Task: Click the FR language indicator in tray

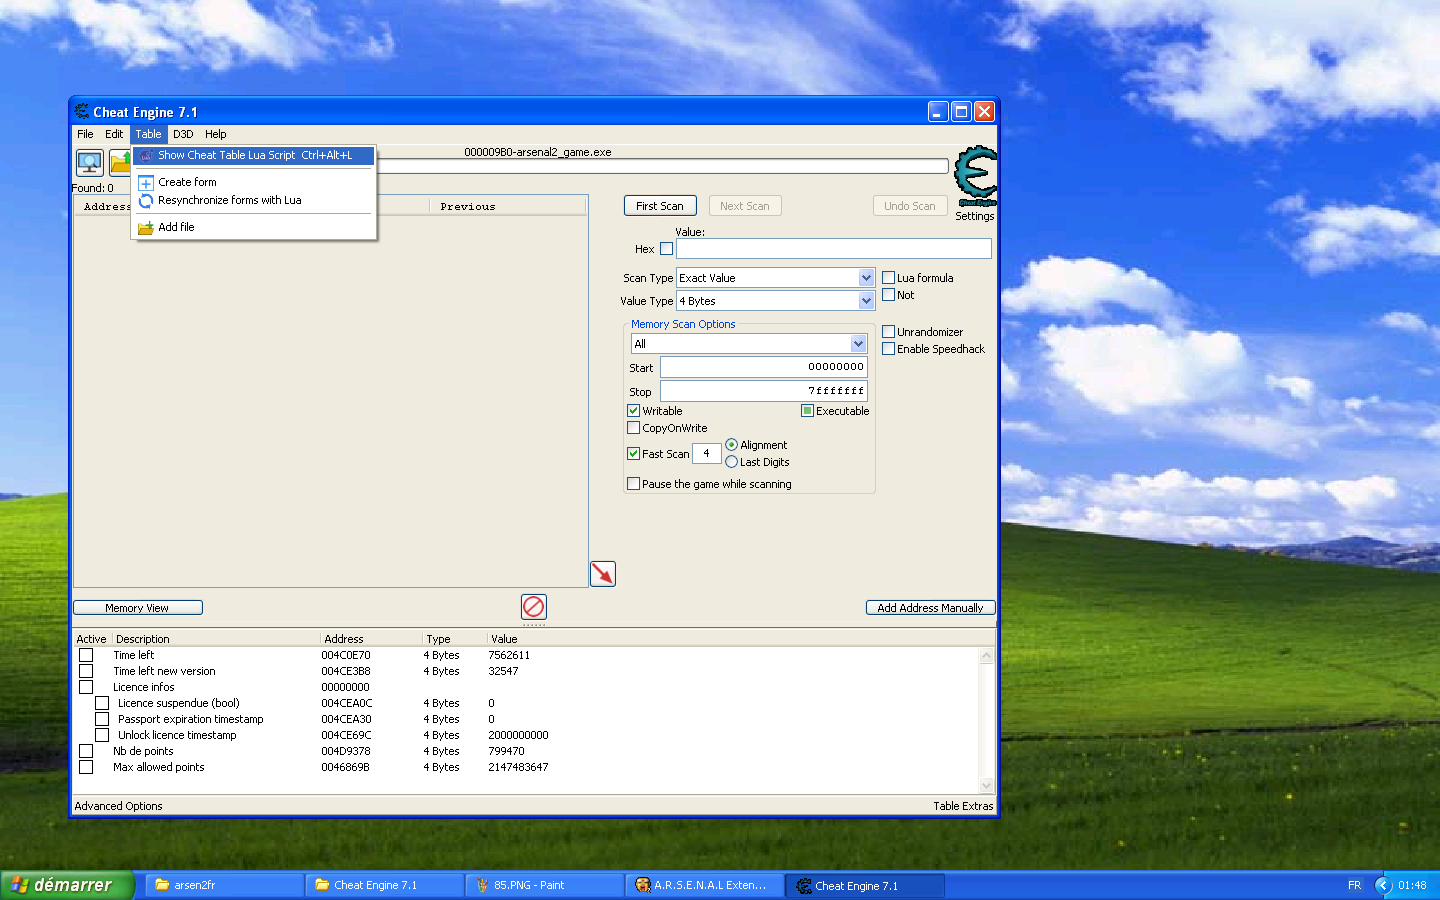Action: (x=1354, y=885)
